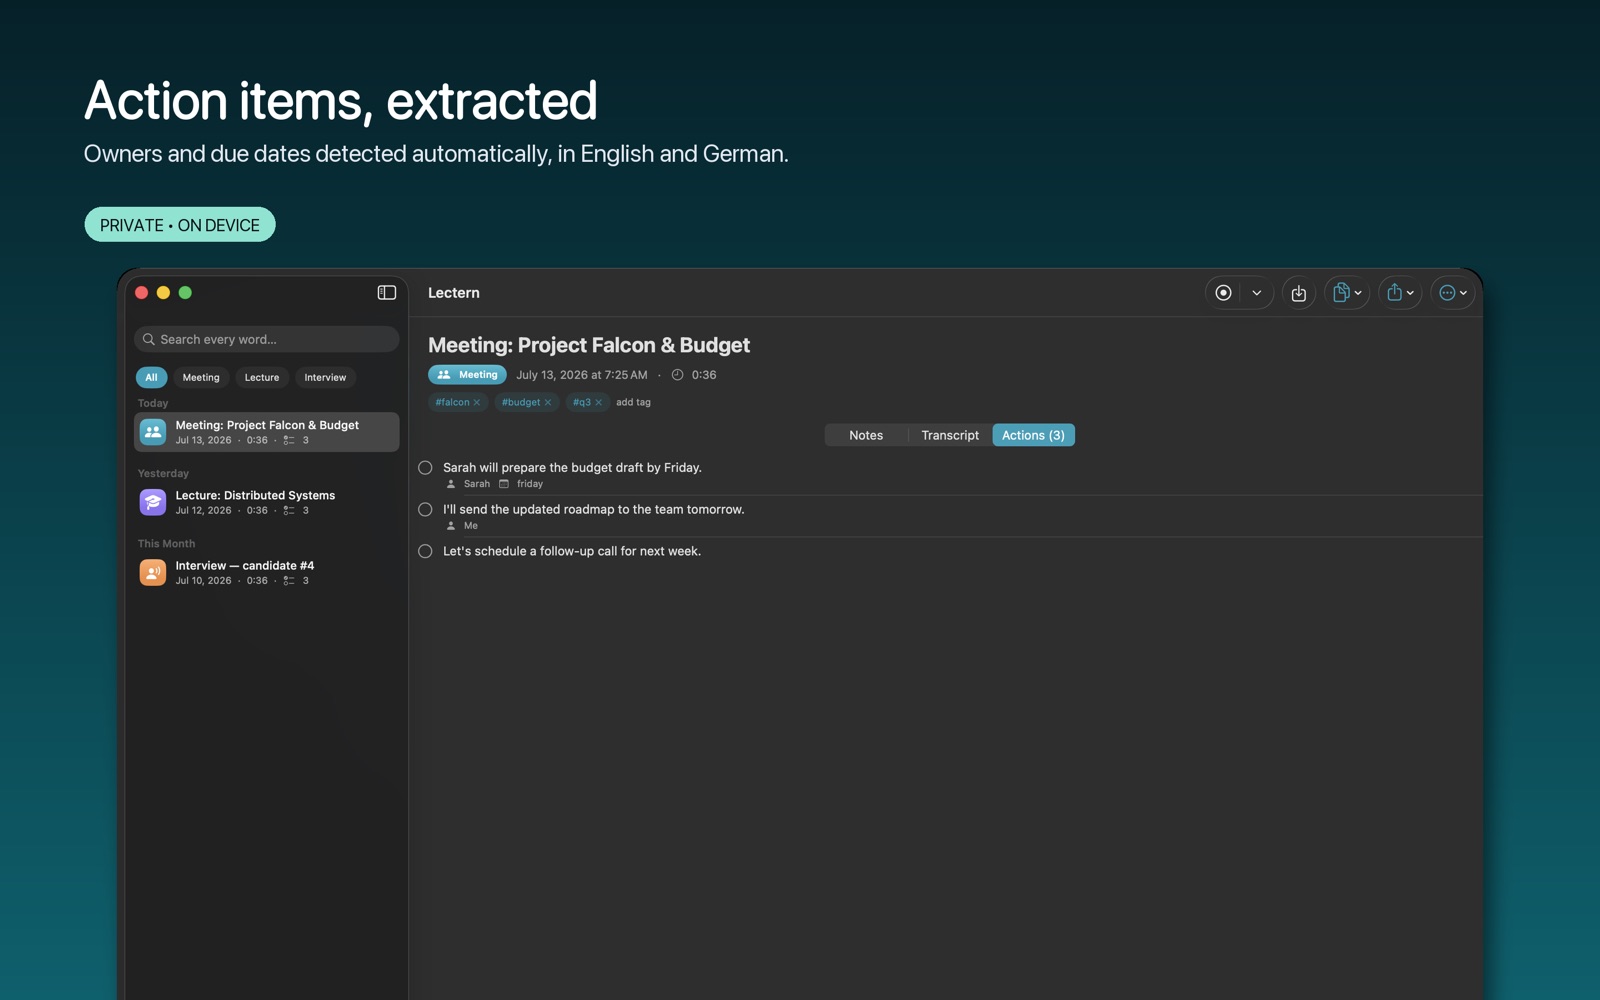Screen dimensions: 1600x1000
Task: Check off 'Sarah will prepare the budget draft'
Action: pos(425,468)
